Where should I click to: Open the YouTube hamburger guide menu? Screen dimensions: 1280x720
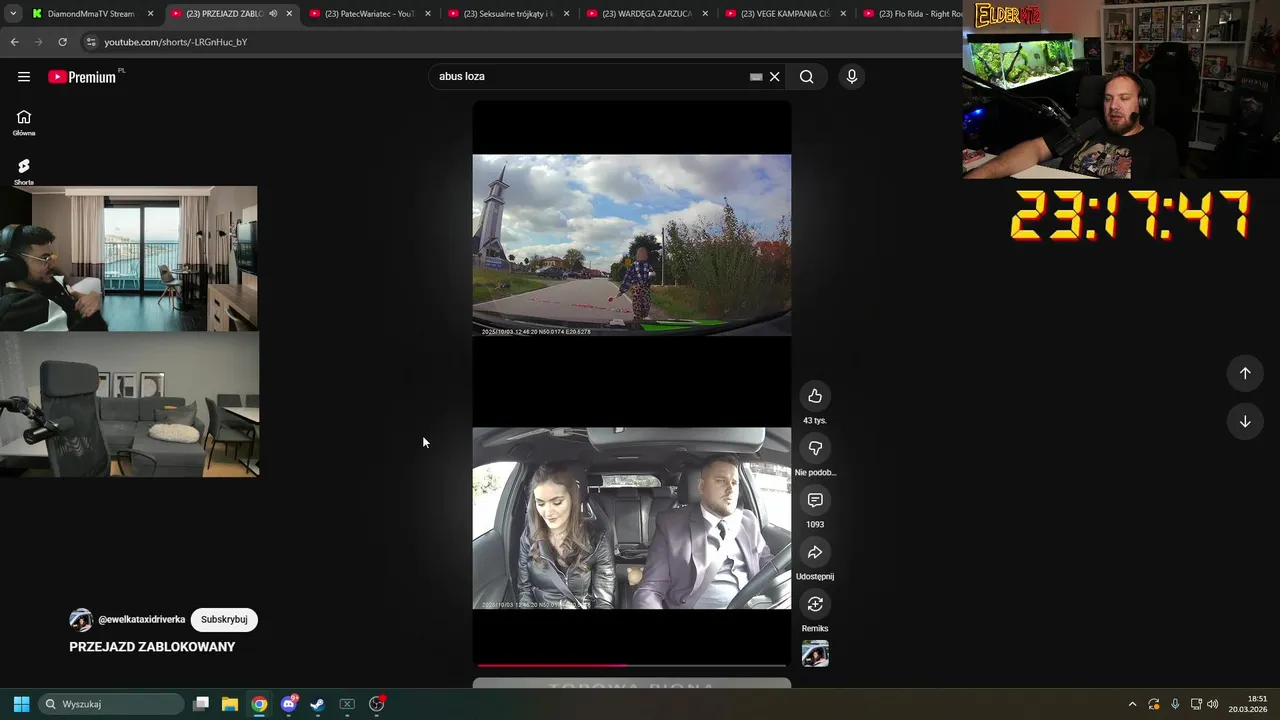point(24,77)
